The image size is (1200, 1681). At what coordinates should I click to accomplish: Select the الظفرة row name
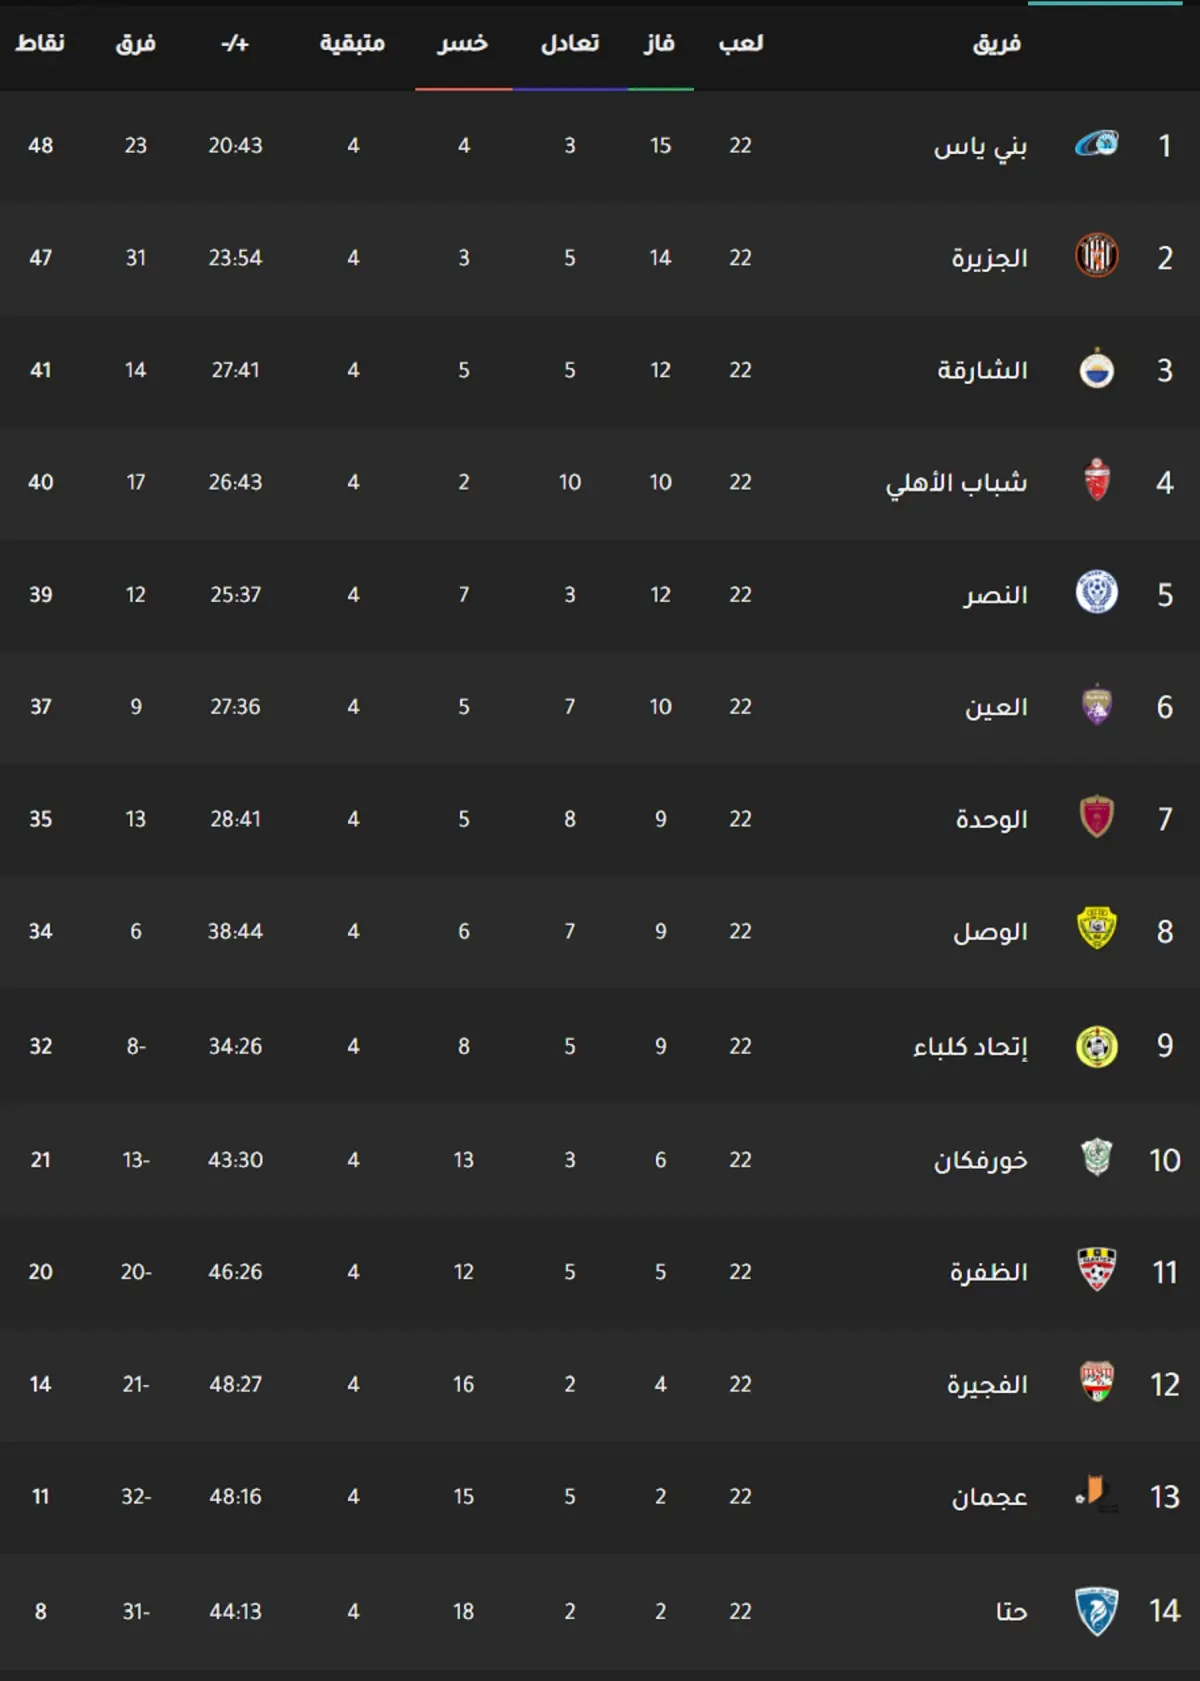[988, 1272]
